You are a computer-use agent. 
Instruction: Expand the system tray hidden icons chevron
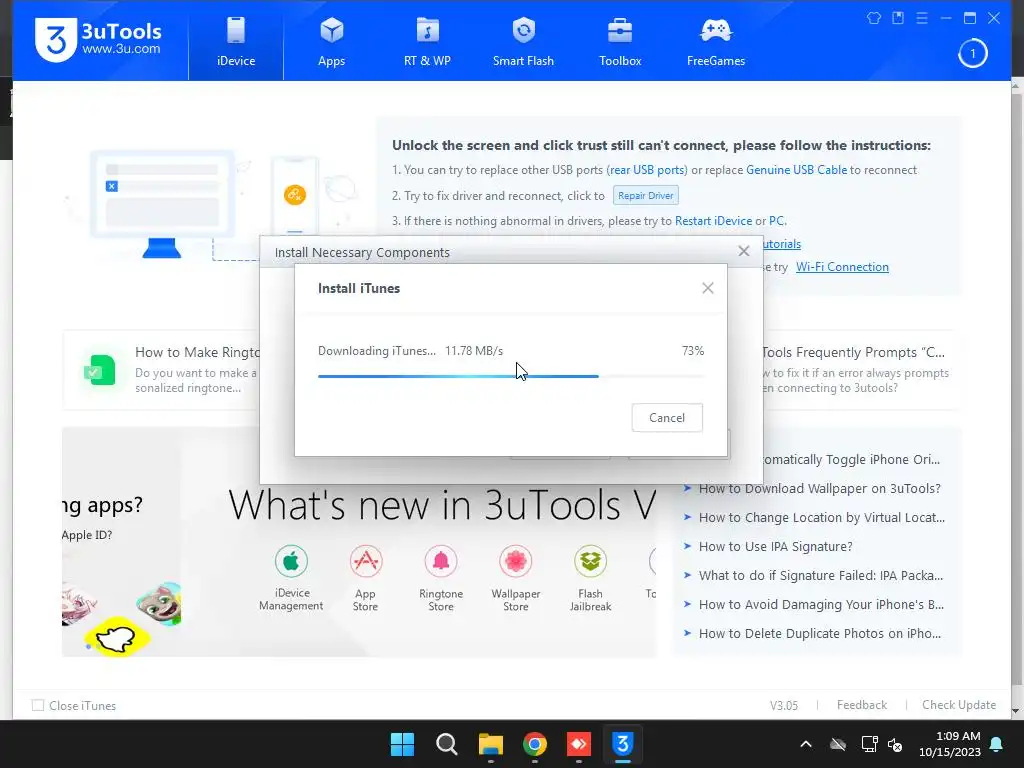[x=806, y=744]
